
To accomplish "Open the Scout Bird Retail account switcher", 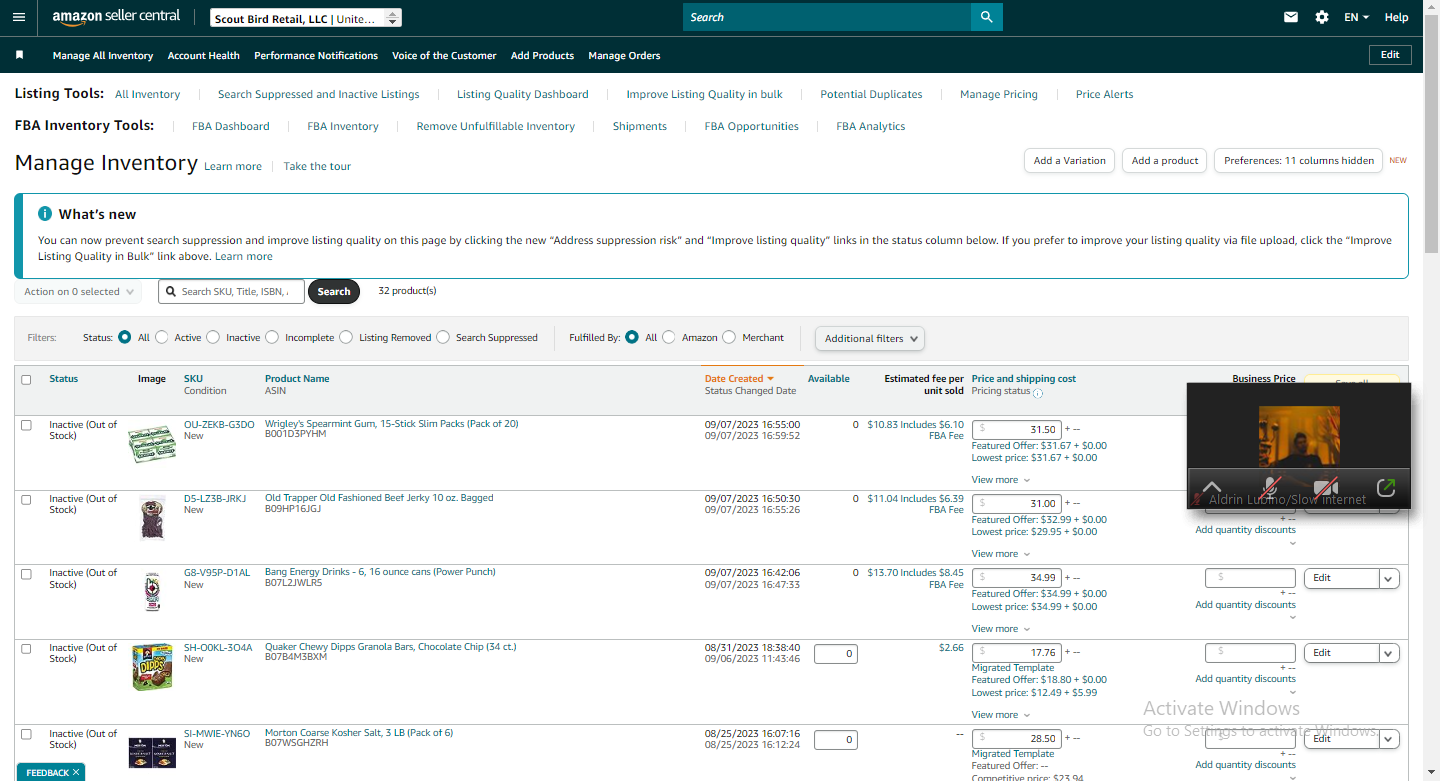I will click(x=306, y=18).
